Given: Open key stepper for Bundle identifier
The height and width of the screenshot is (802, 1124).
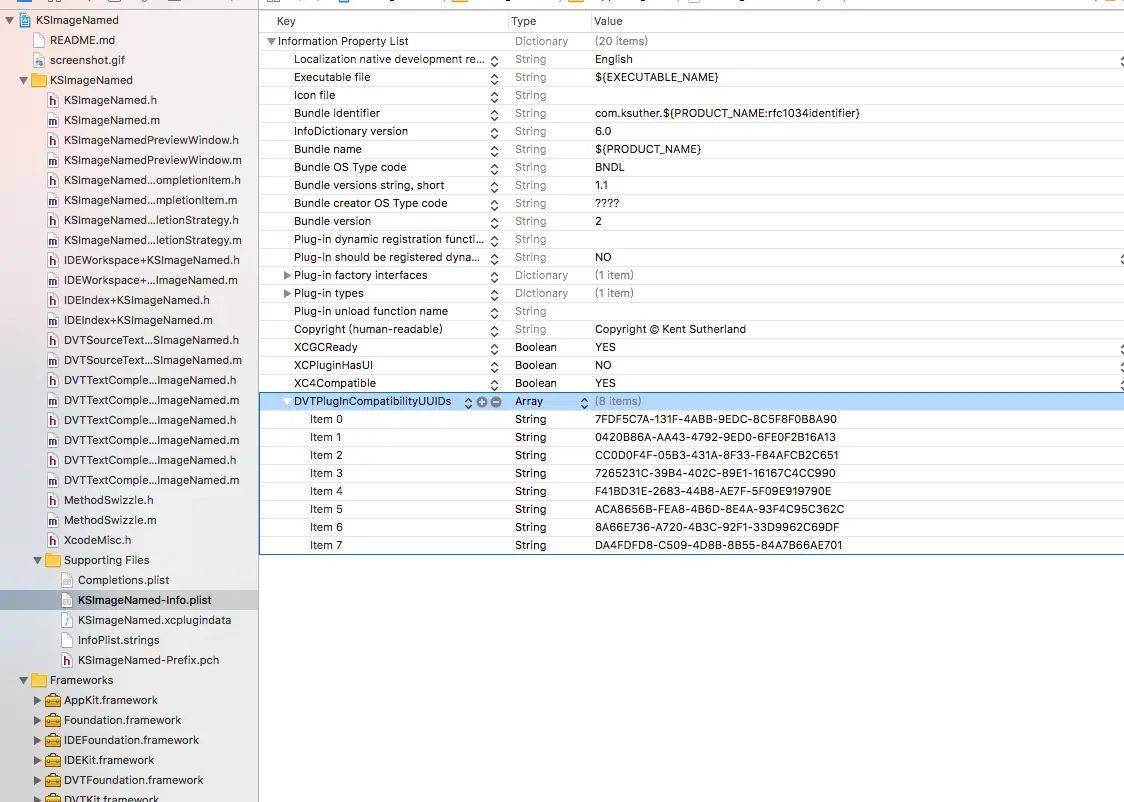Looking at the screenshot, I should point(494,114).
